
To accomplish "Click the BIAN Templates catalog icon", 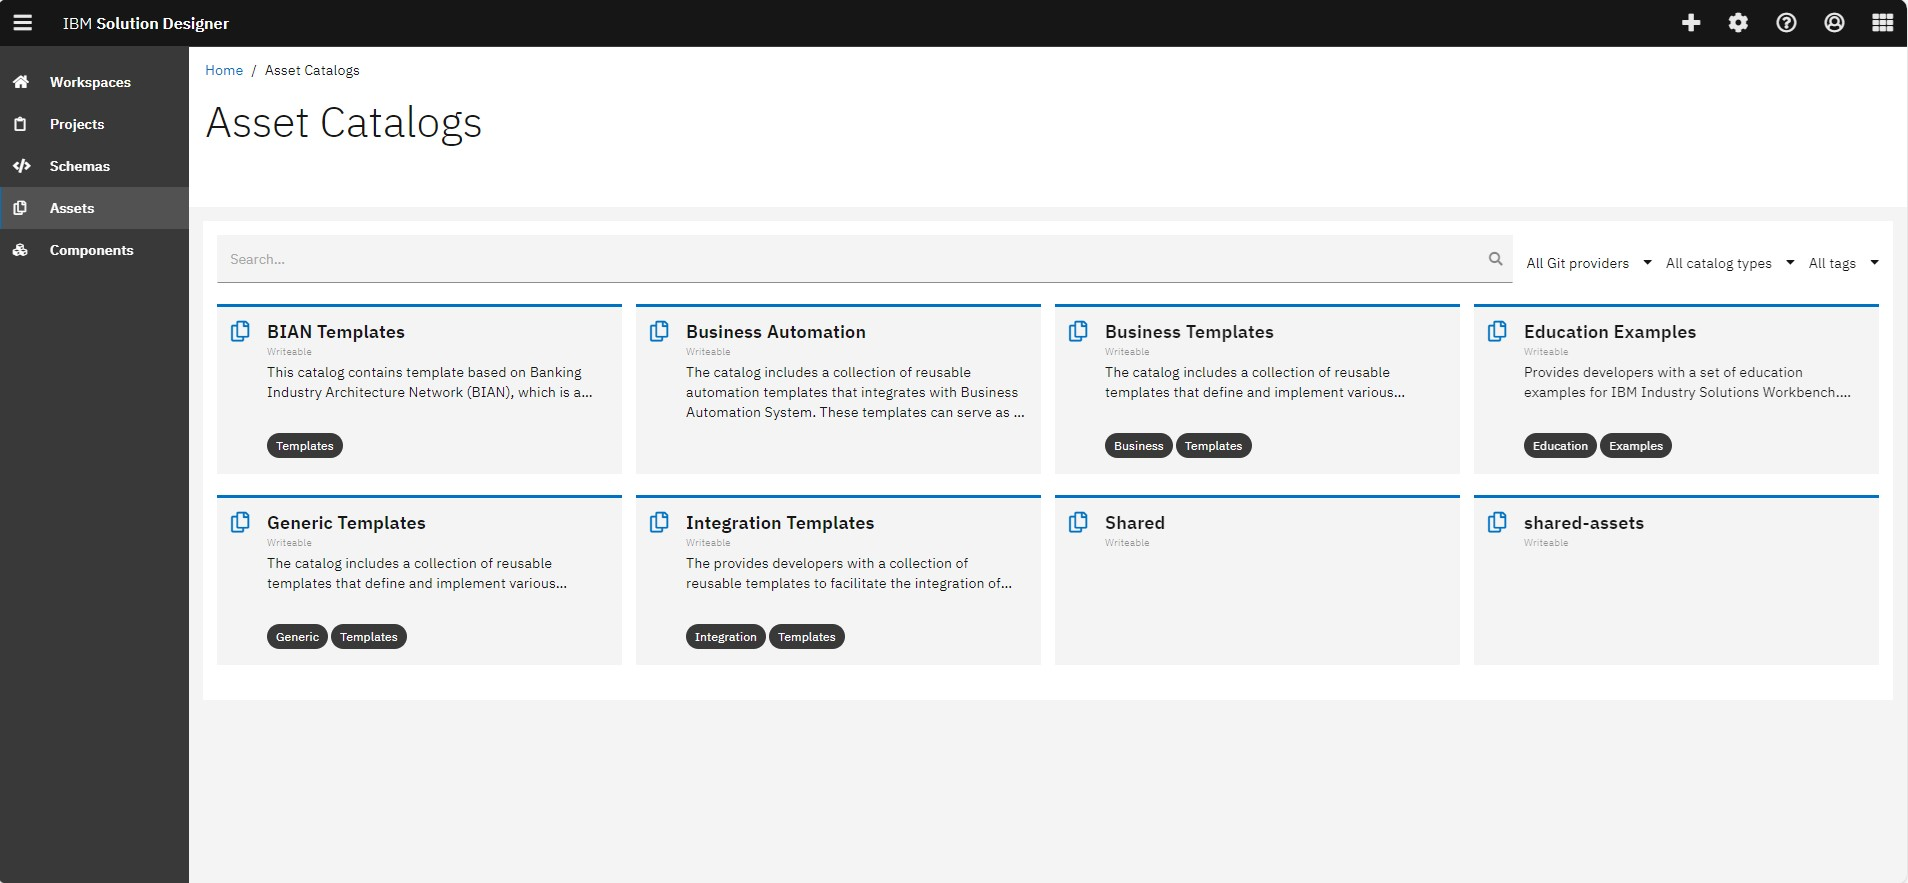I will coord(240,331).
